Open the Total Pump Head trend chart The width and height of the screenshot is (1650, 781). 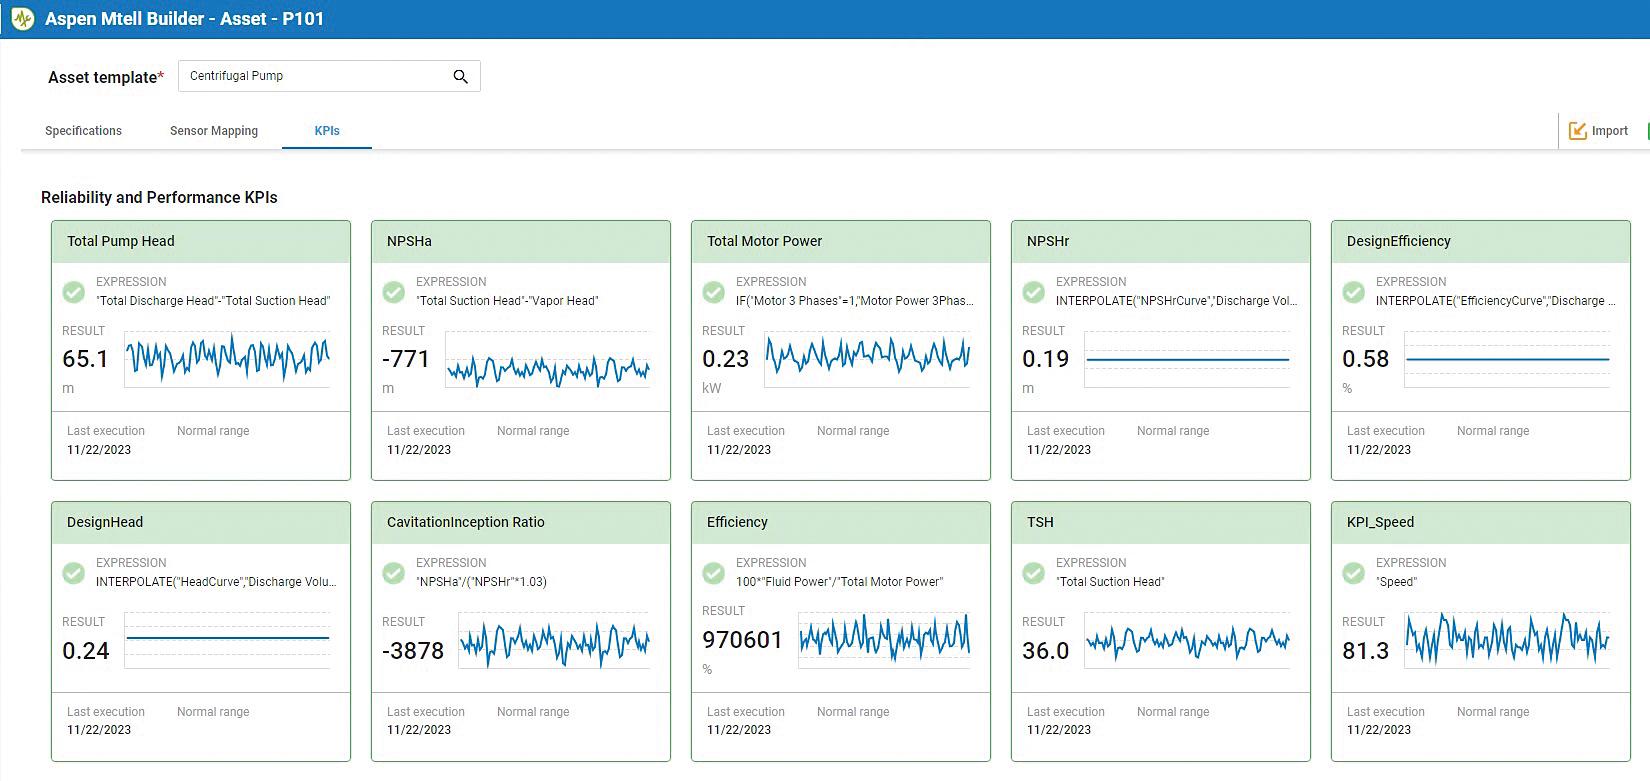pyautogui.click(x=227, y=357)
